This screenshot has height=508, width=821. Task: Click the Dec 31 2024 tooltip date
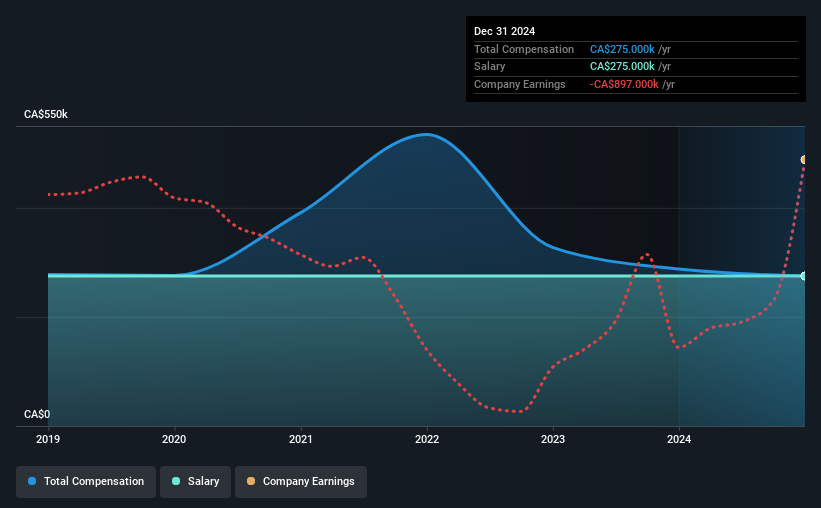coord(504,31)
